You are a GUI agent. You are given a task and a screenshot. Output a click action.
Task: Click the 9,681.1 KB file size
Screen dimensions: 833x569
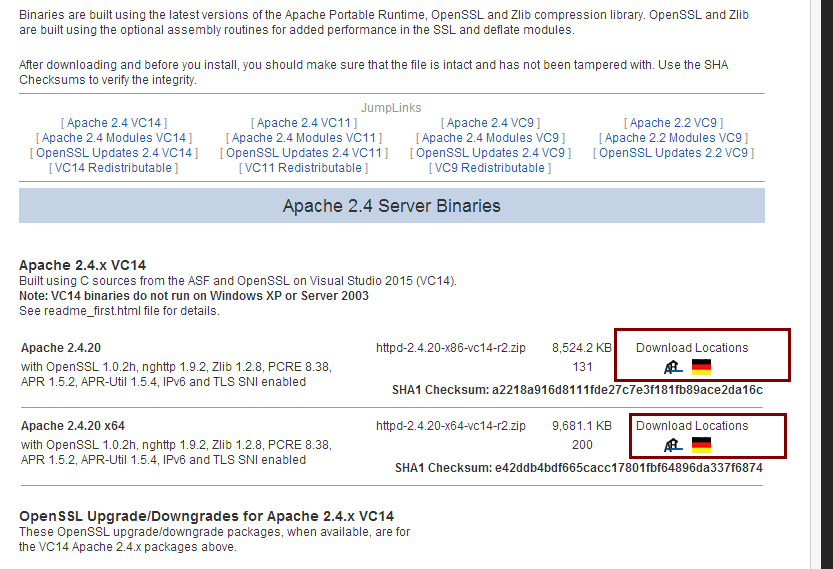[582, 426]
